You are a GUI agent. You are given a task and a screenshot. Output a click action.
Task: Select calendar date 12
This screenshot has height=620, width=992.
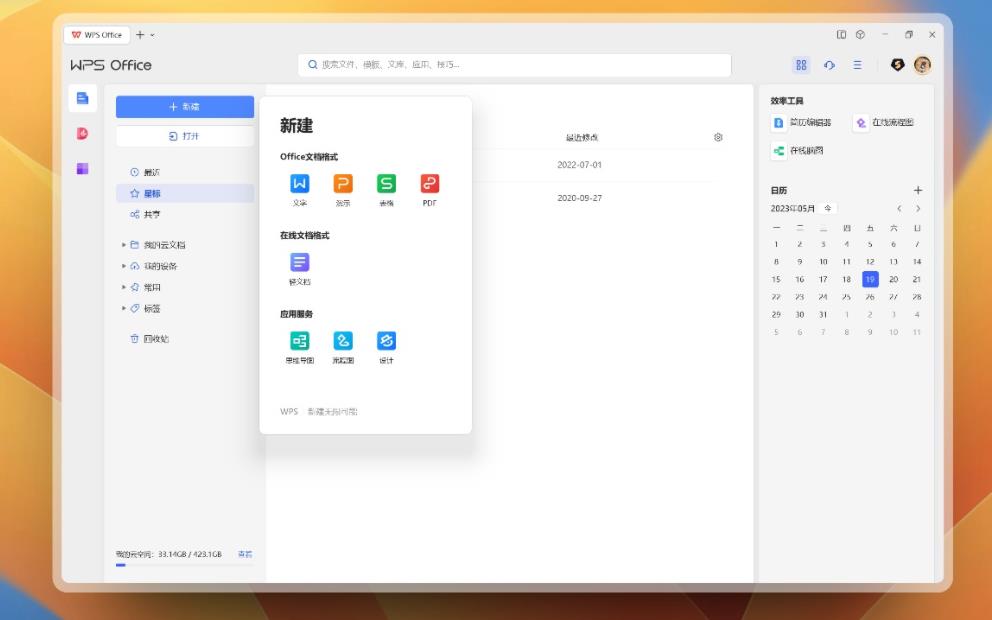[870, 261]
